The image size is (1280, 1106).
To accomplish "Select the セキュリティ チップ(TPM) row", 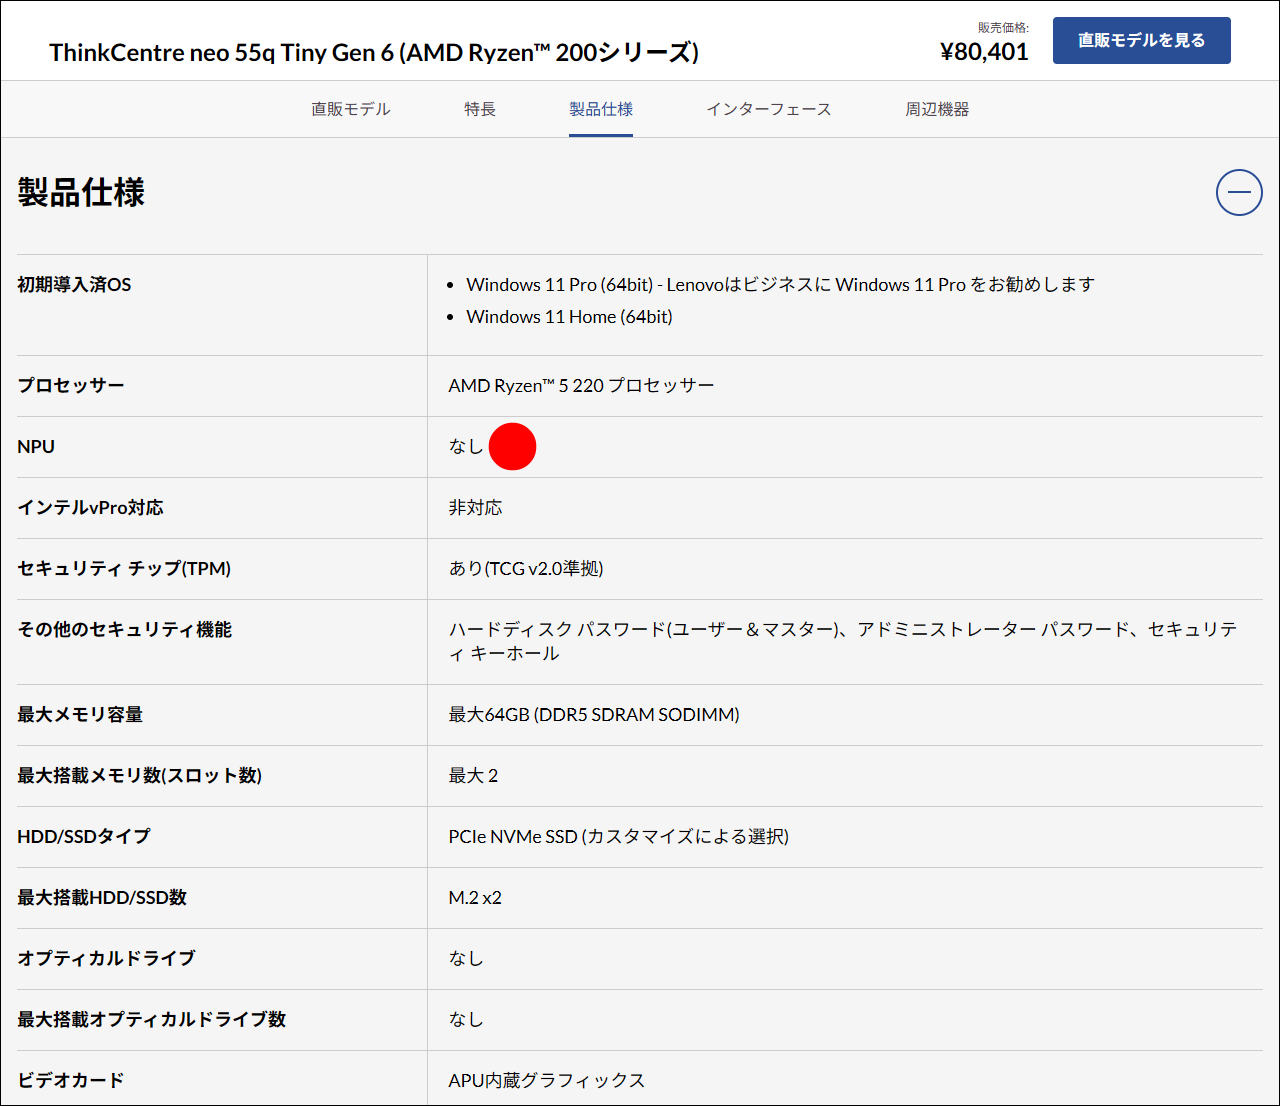I will tap(122, 568).
